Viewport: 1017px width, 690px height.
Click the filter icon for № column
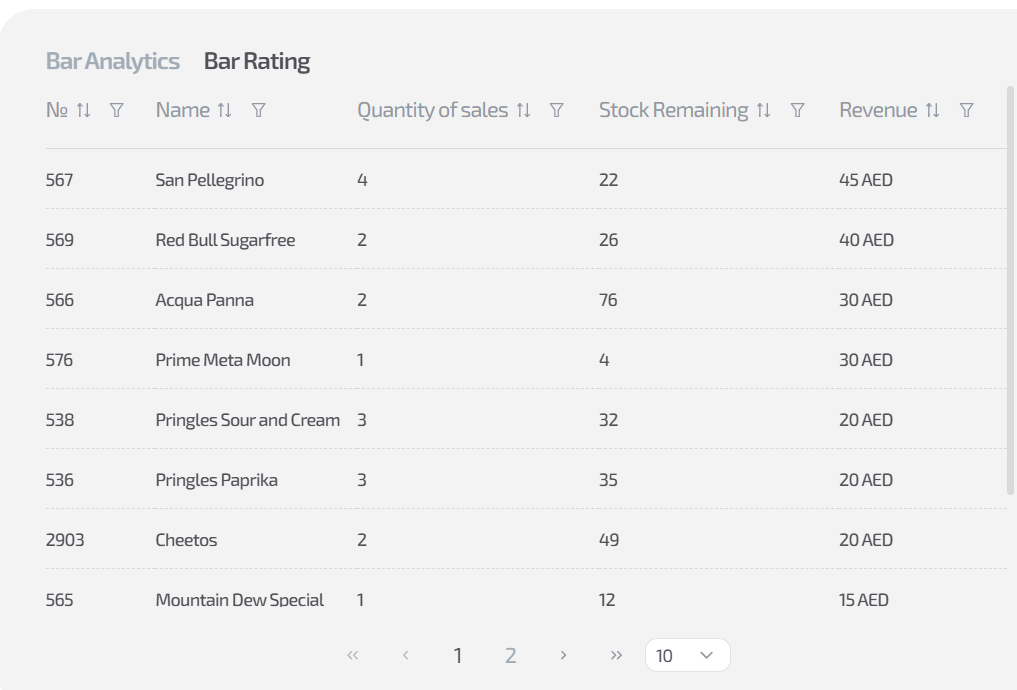[x=117, y=110]
